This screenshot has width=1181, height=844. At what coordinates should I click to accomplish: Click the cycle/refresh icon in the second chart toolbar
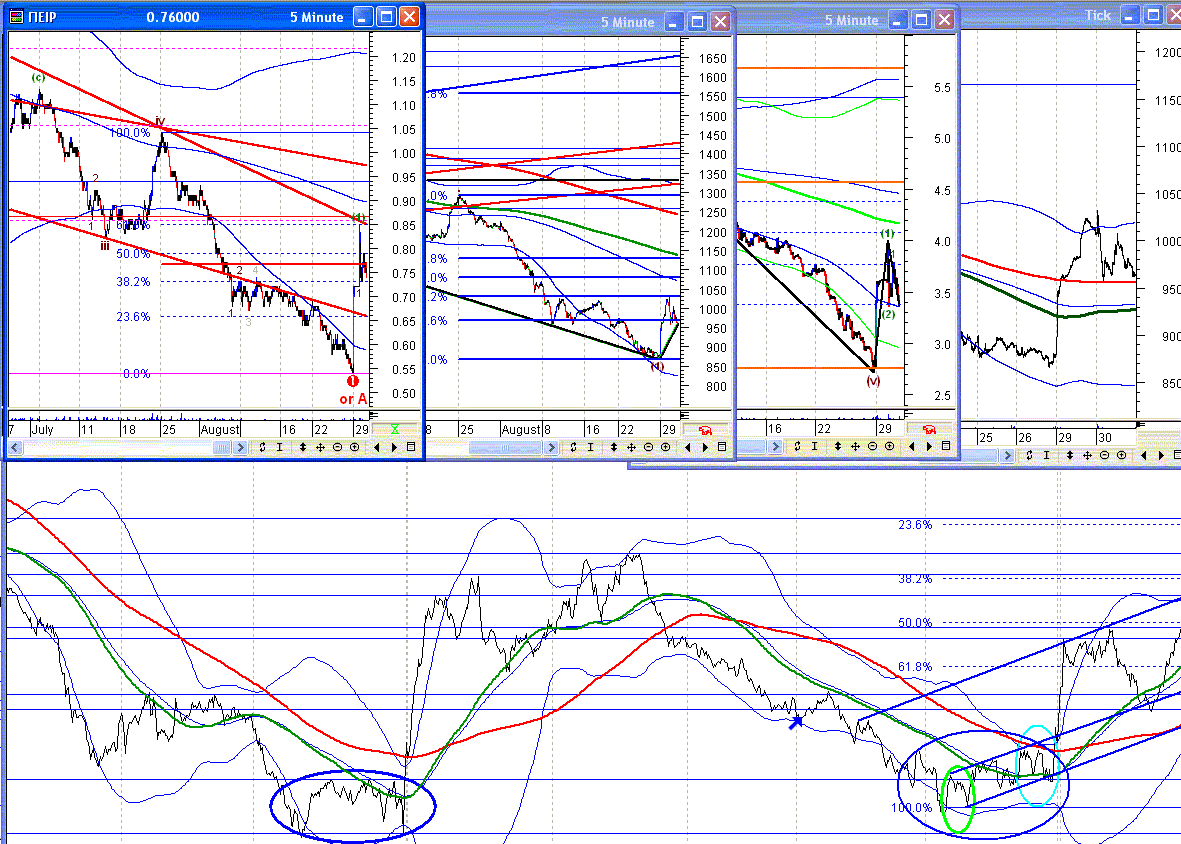573,447
